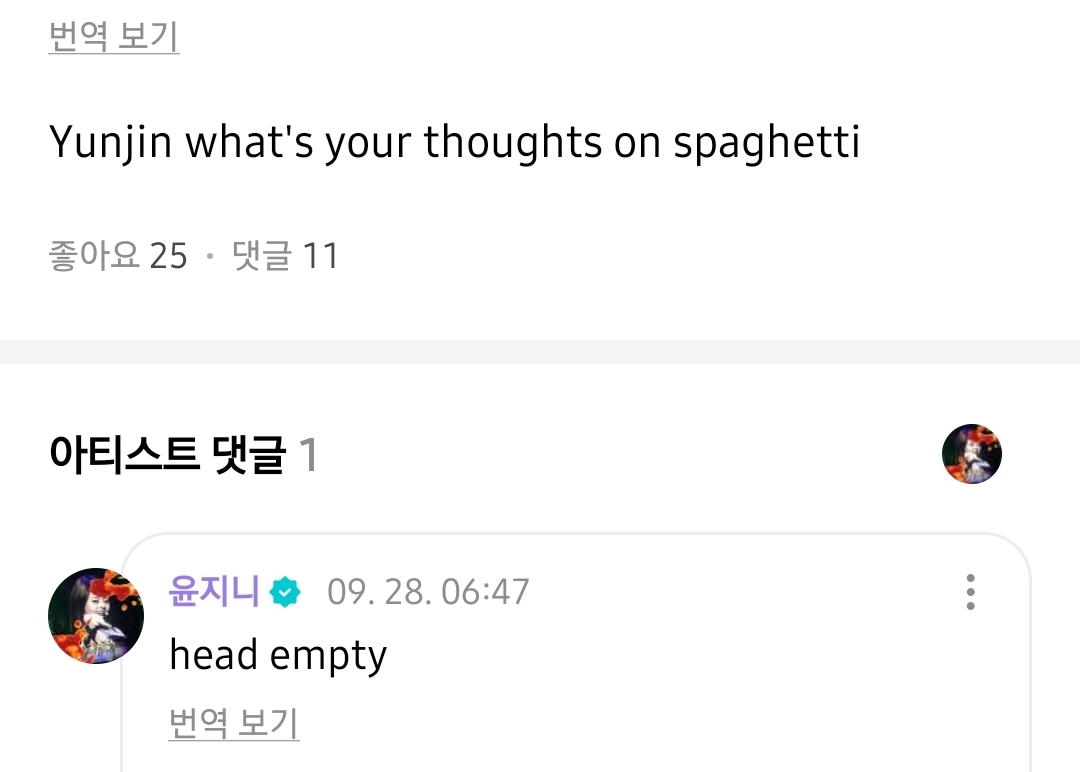Tap the comment count number 11

[x=320, y=257]
